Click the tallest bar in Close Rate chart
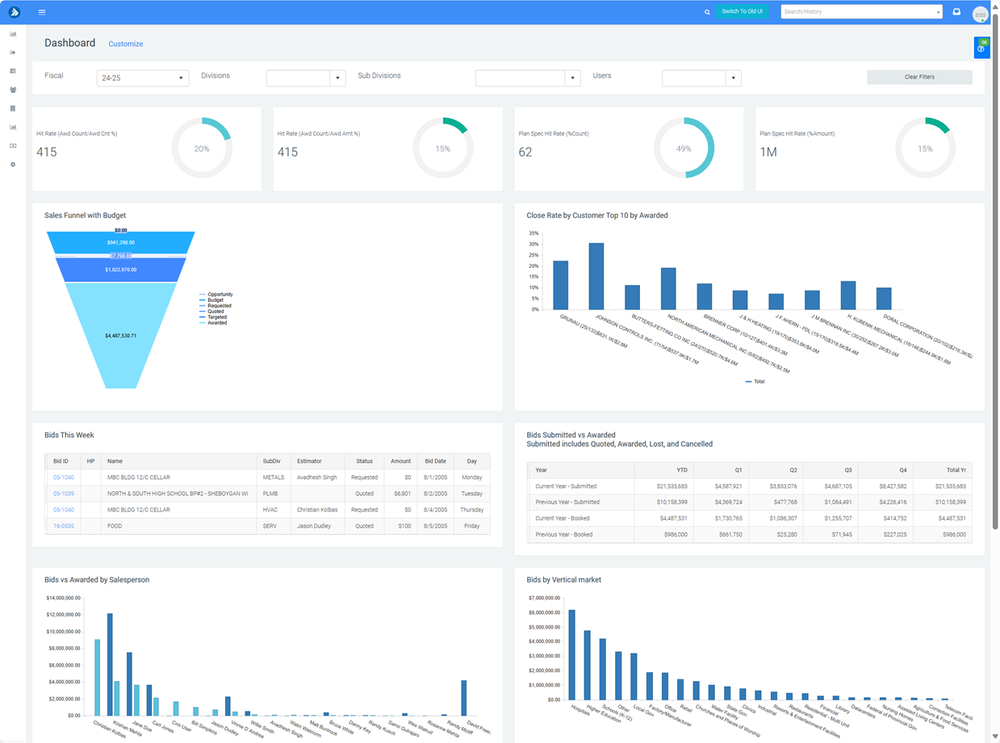The image size is (1000, 743). 596,276
